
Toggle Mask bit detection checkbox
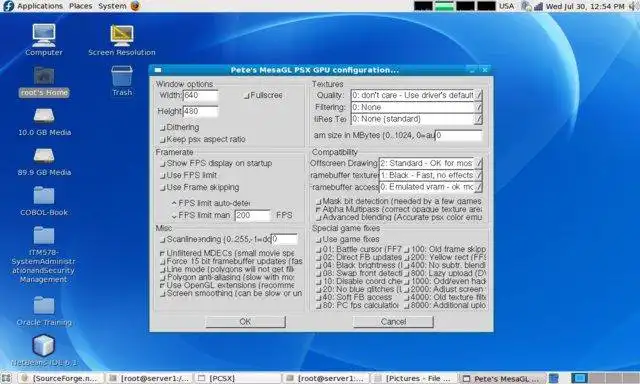point(318,202)
